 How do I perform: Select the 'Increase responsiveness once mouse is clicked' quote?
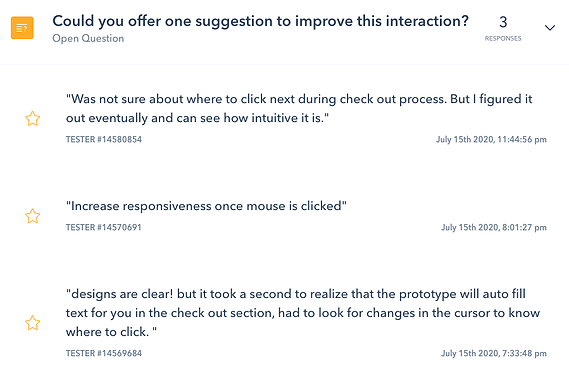pyautogui.click(x=206, y=206)
